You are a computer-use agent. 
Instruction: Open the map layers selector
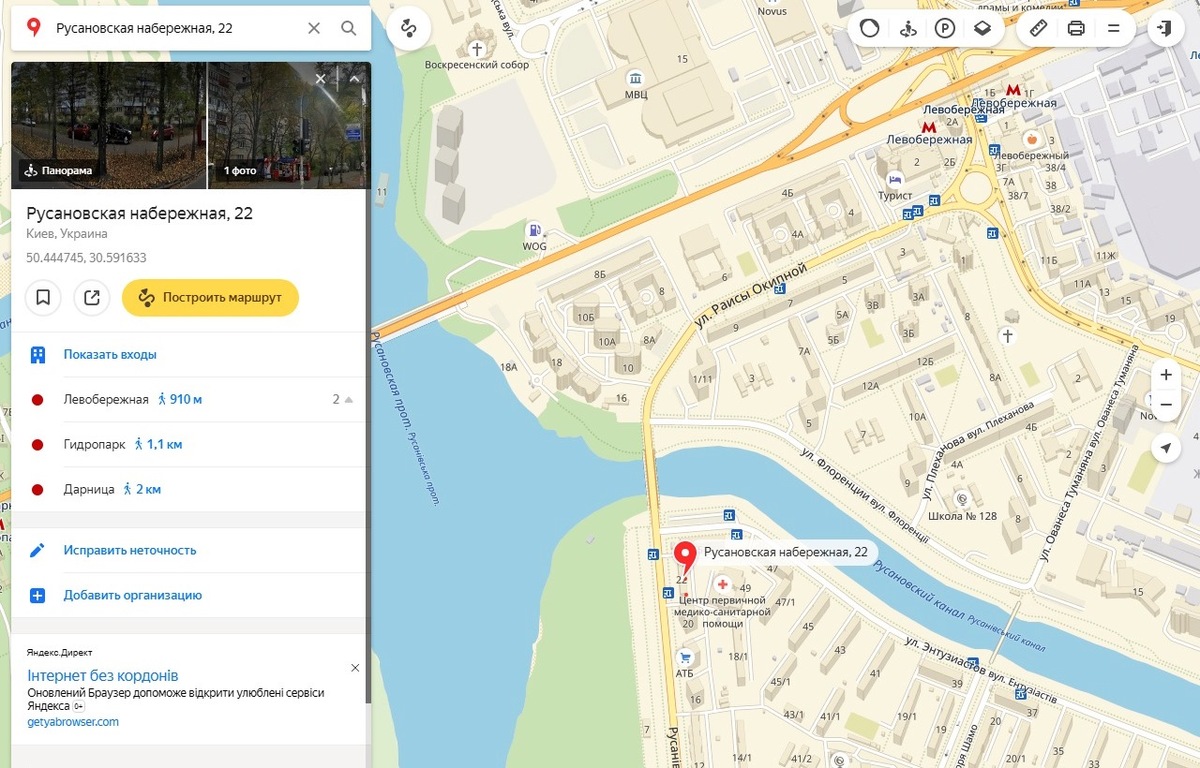pyautogui.click(x=982, y=28)
